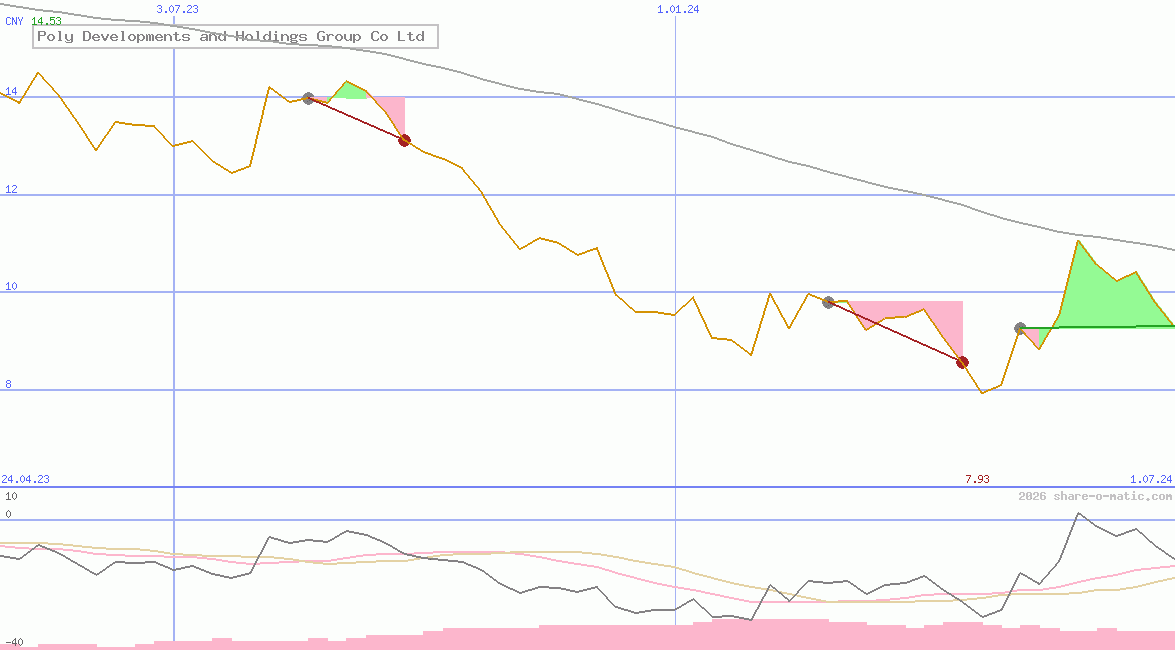Click the 12 price axis label

tap(11, 190)
